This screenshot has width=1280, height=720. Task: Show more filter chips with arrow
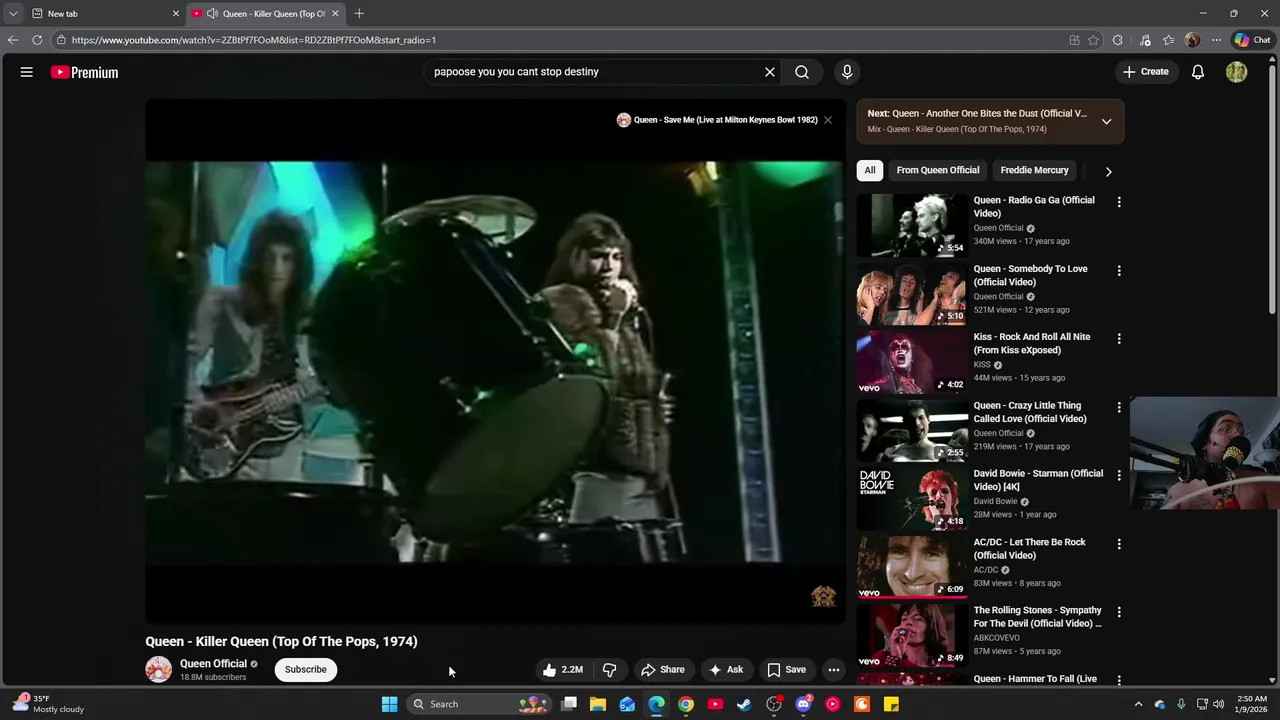click(x=1108, y=171)
